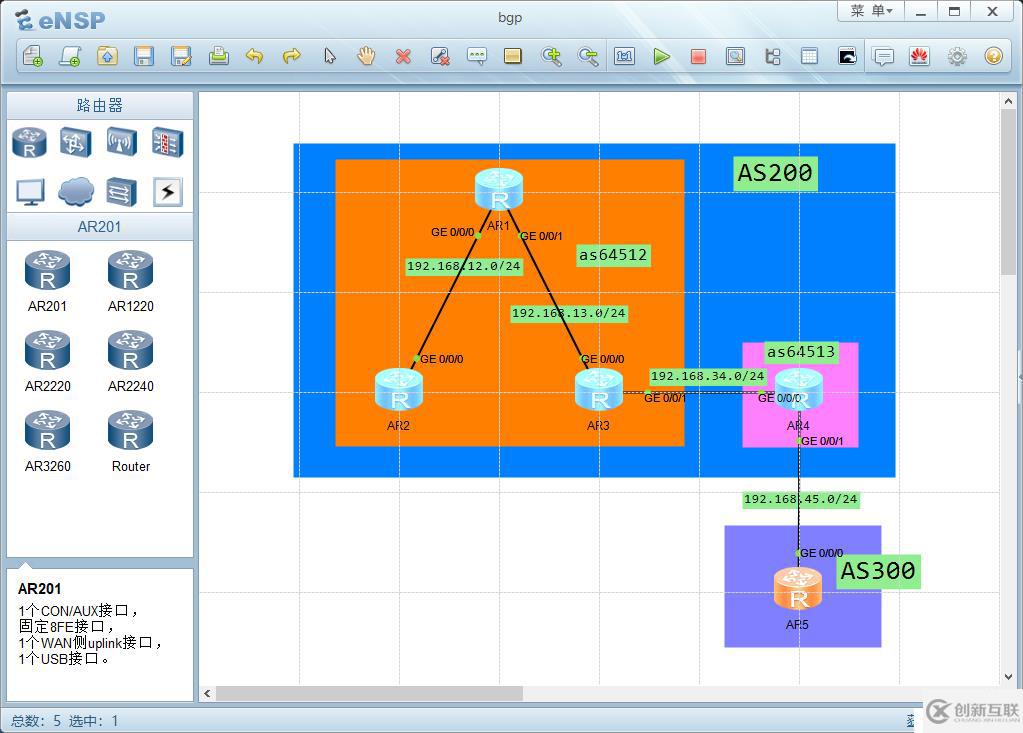Click the Save As toolbar icon

pos(181,57)
